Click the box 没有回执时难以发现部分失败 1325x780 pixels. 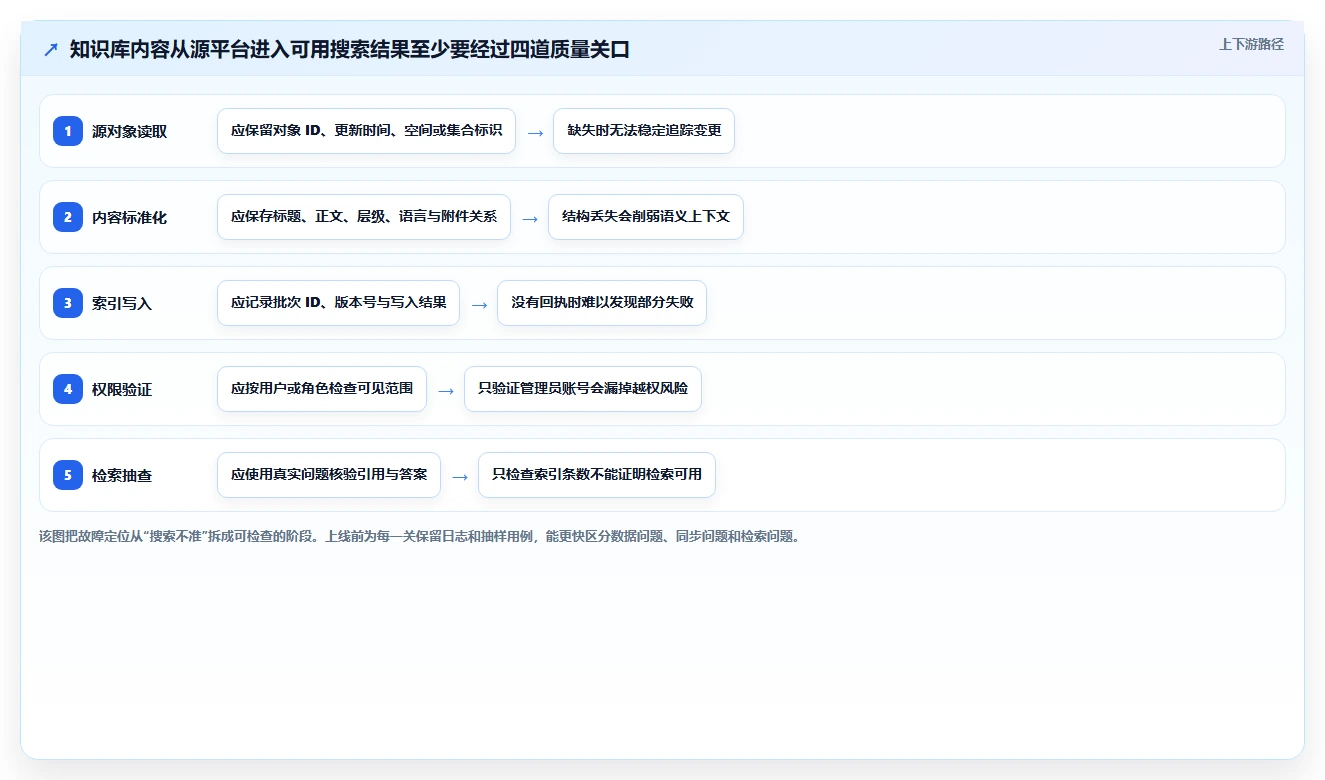tap(602, 303)
